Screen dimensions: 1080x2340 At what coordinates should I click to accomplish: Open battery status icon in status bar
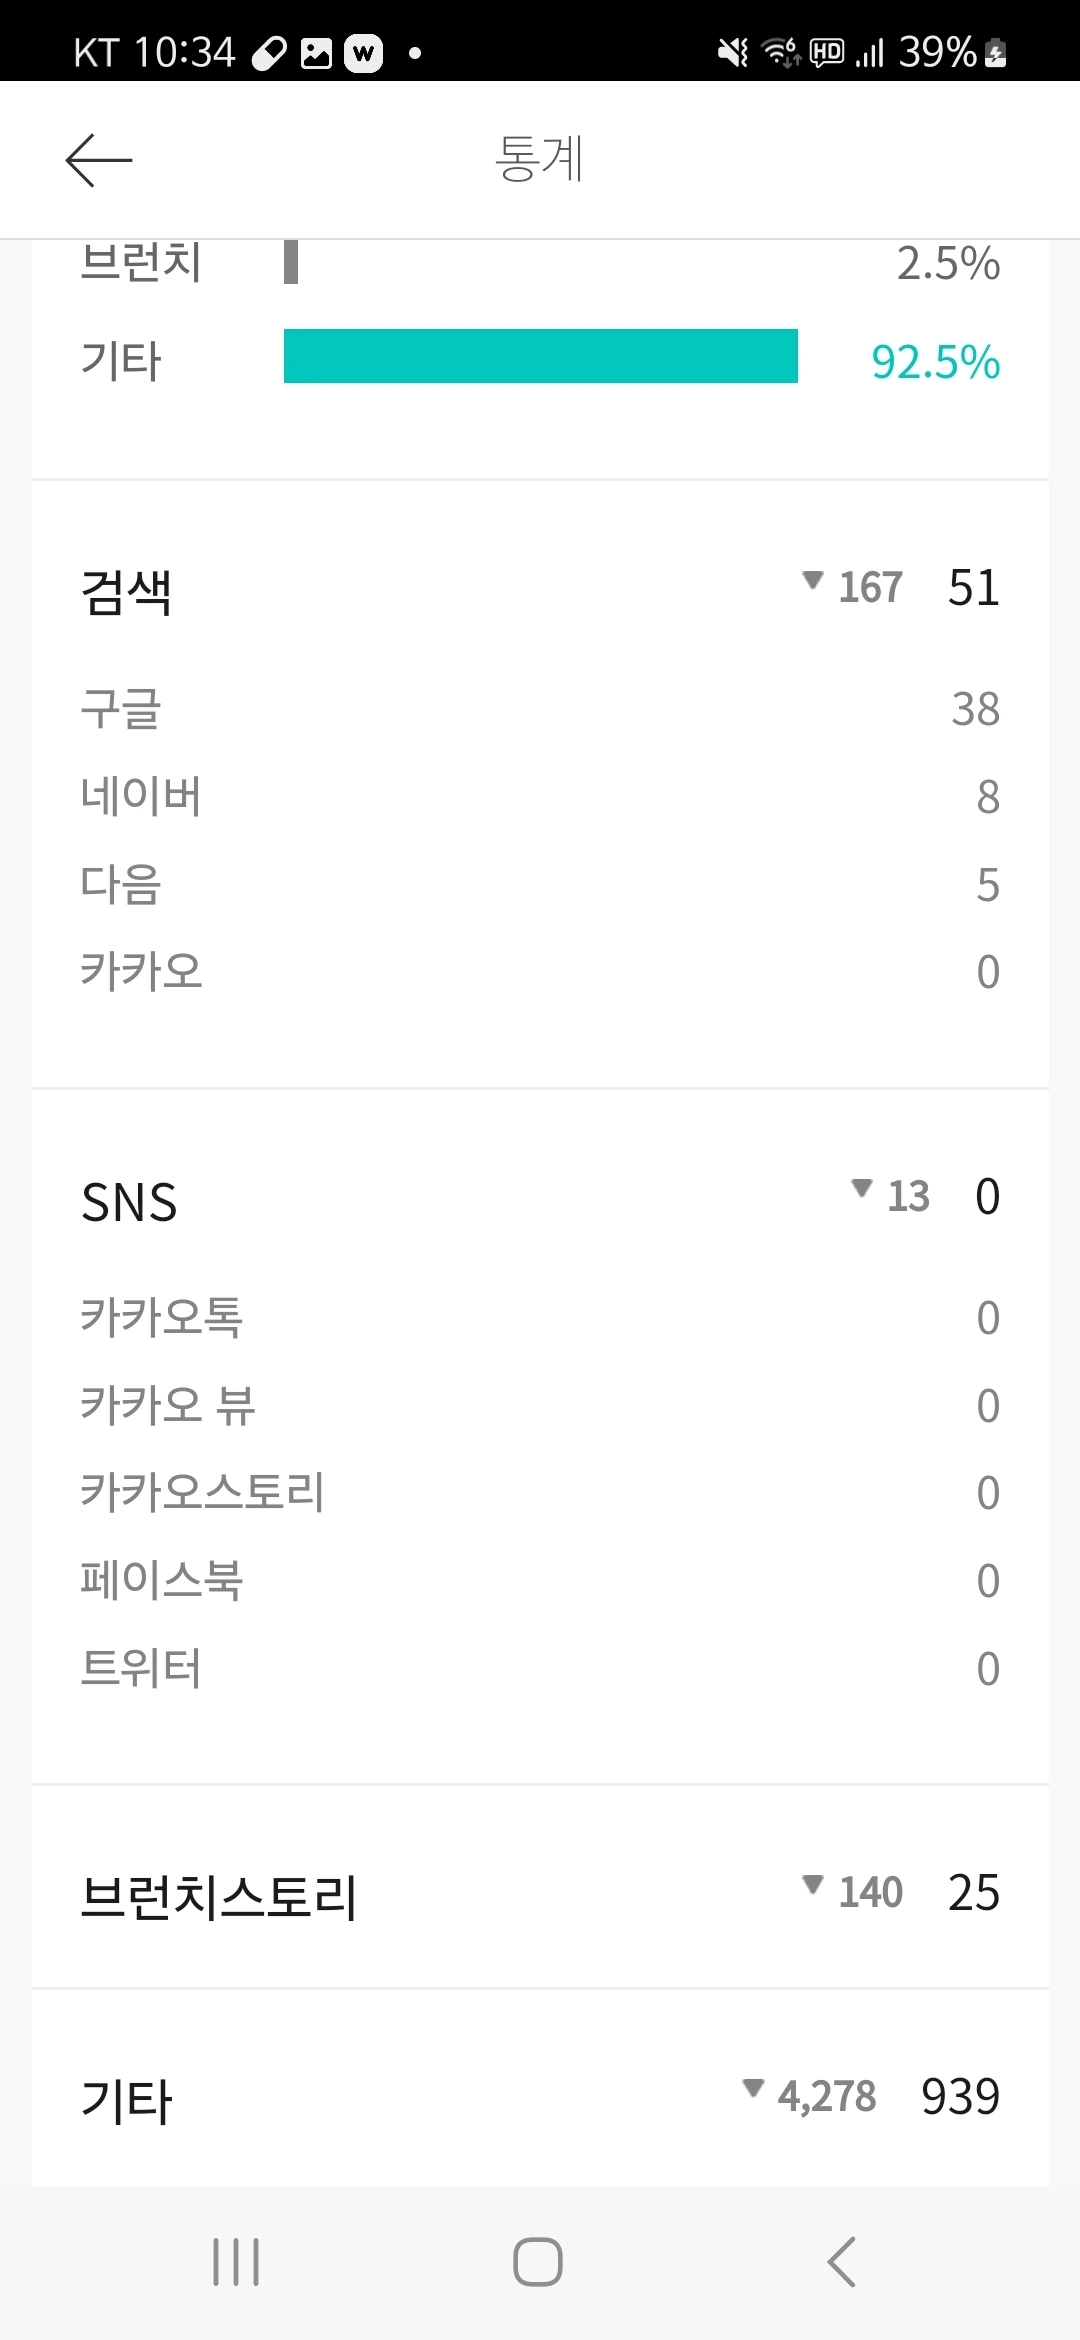pyautogui.click(x=995, y=52)
